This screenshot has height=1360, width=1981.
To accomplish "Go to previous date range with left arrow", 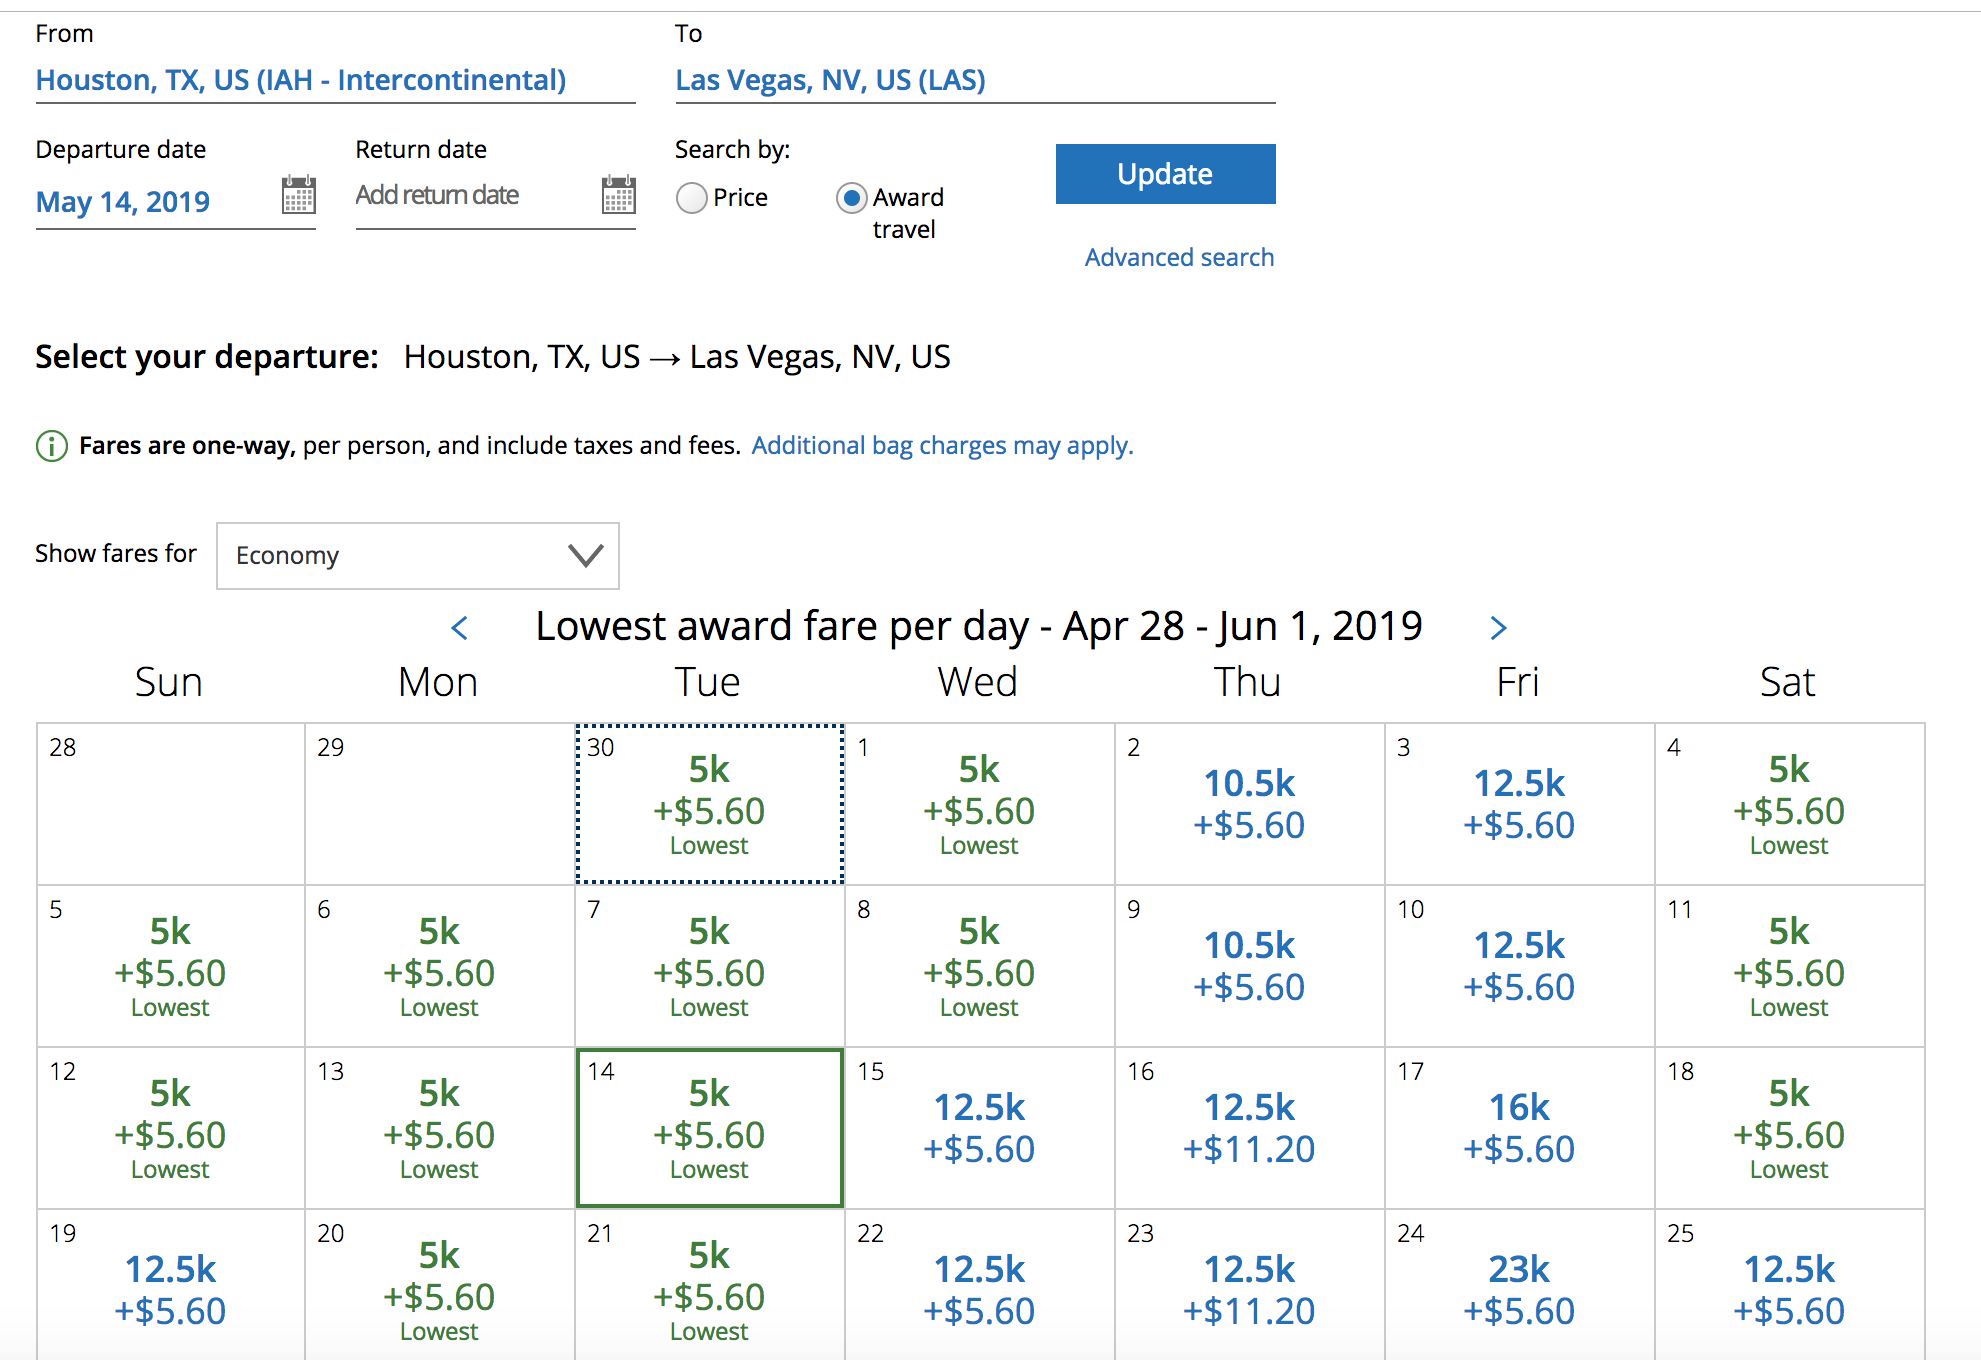I will (x=461, y=628).
